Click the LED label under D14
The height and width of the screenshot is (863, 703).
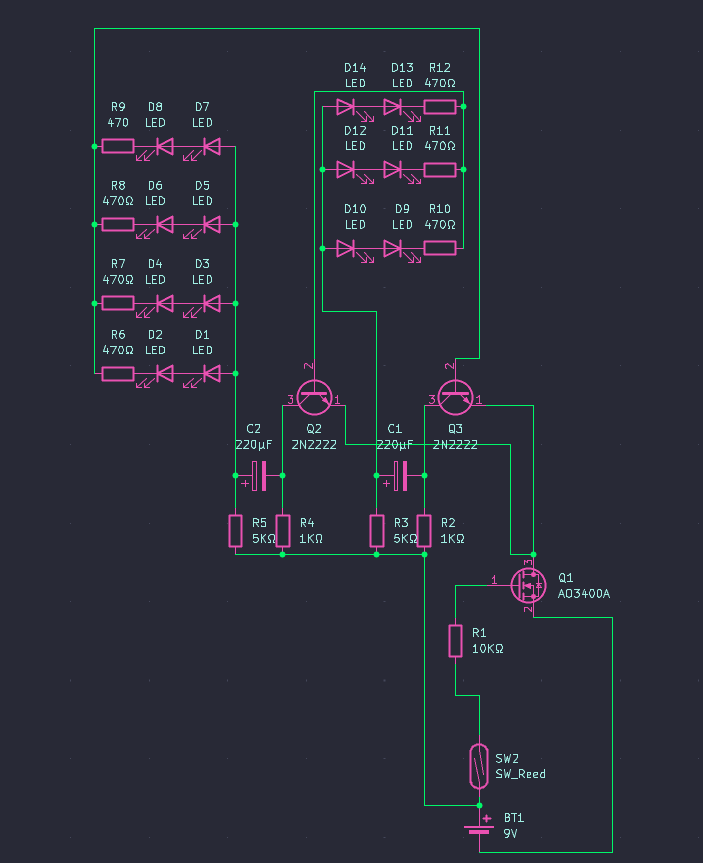pyautogui.click(x=355, y=83)
